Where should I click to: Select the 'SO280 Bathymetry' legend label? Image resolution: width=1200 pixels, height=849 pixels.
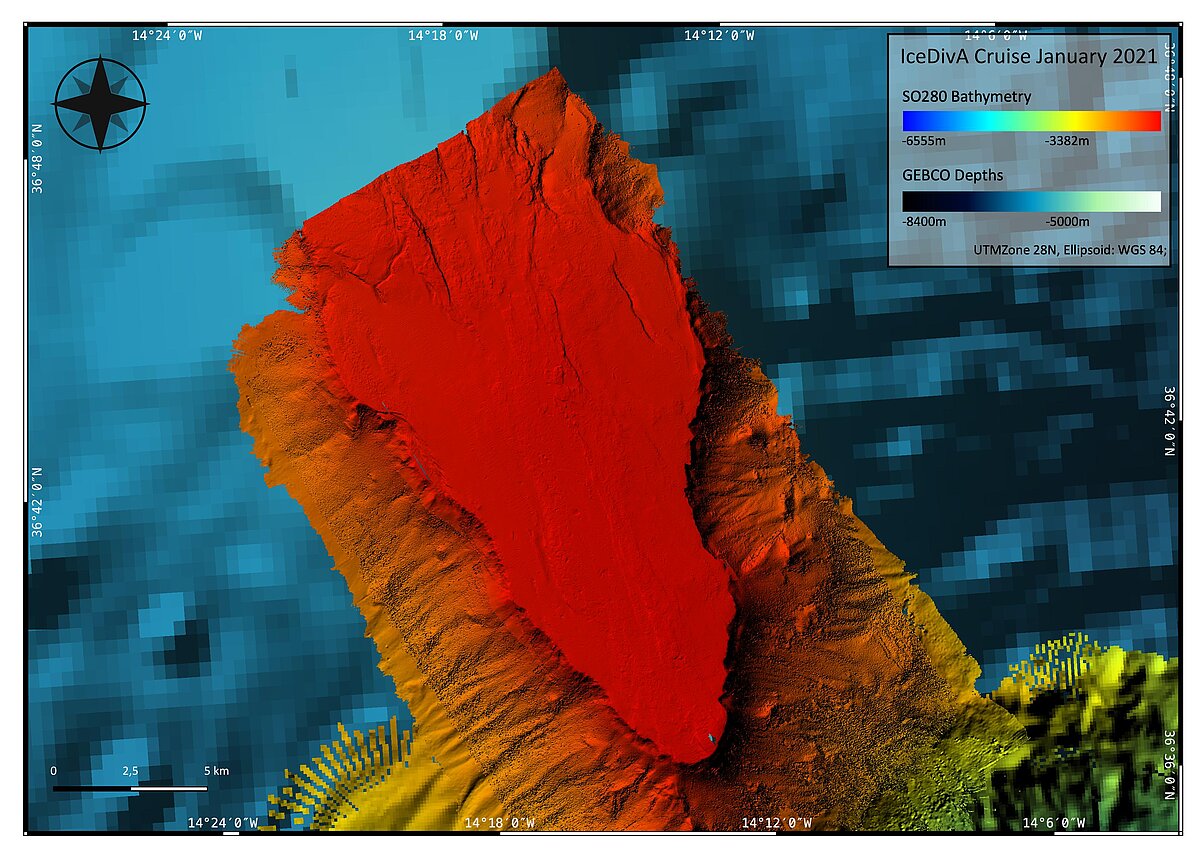point(966,97)
